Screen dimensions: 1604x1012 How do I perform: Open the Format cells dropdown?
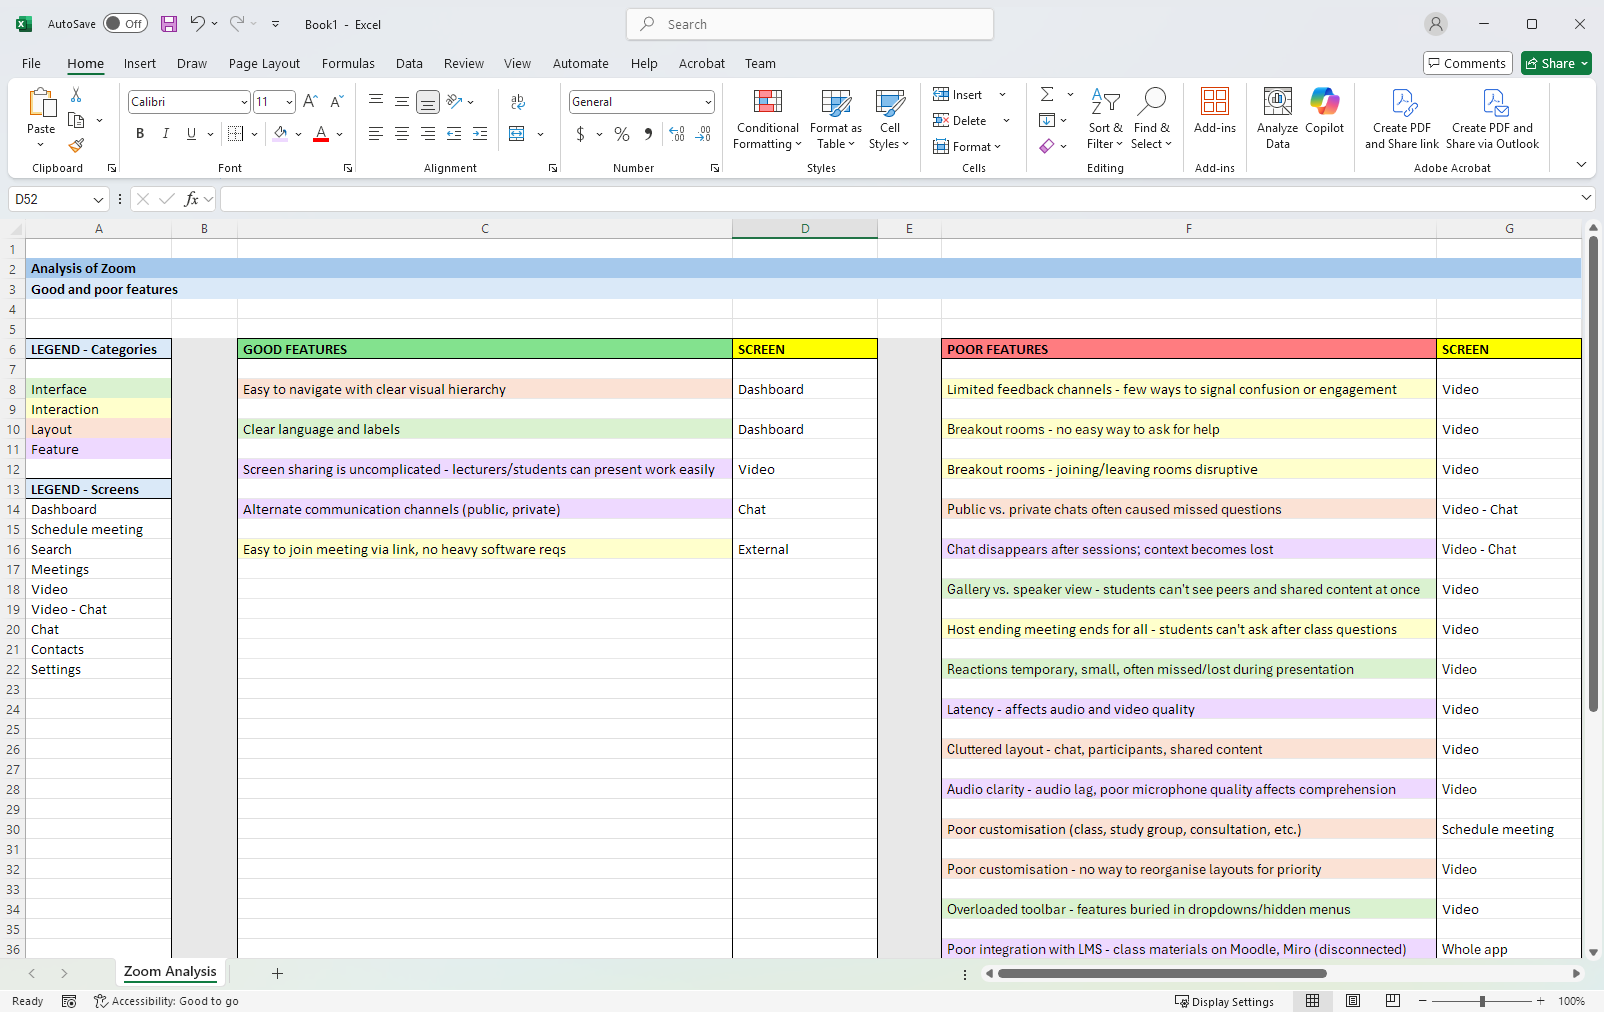pos(967,147)
